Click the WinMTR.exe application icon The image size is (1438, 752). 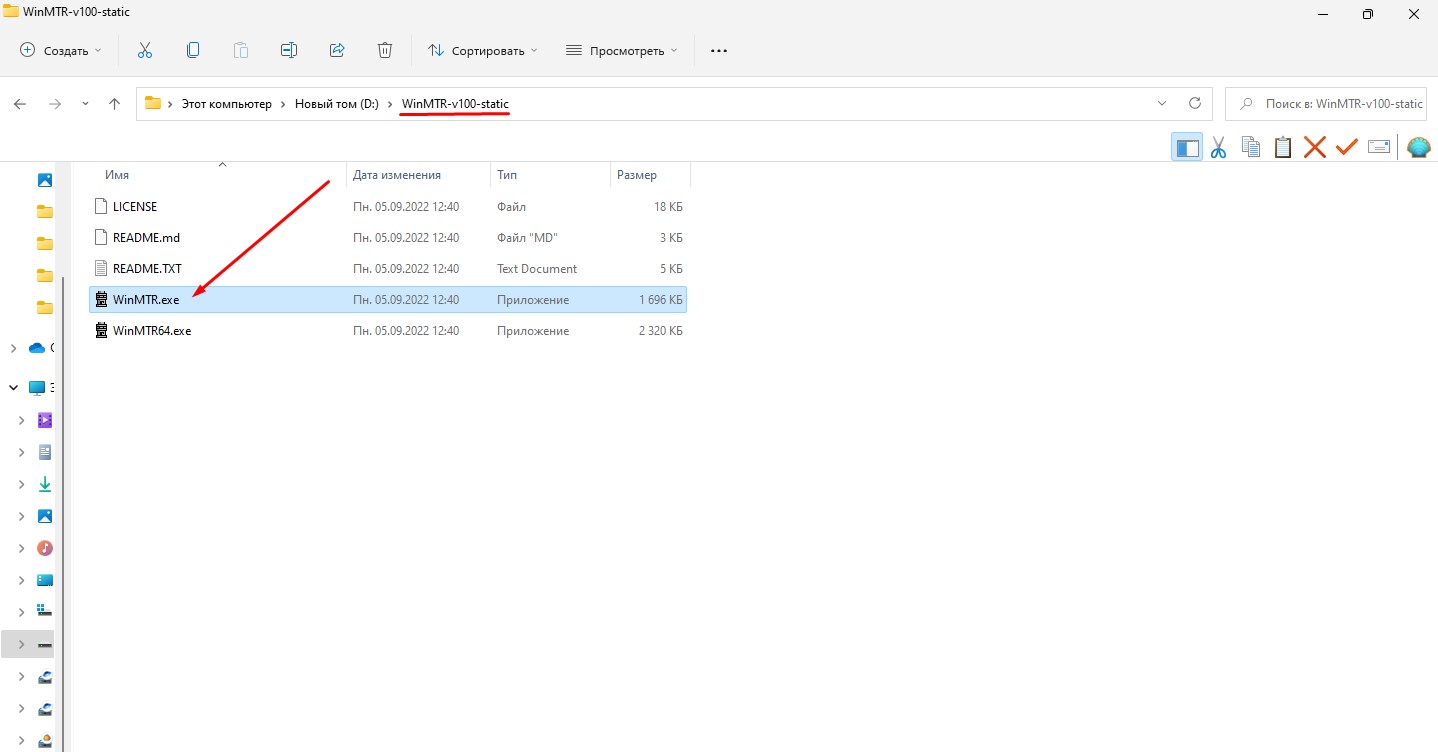(100, 299)
